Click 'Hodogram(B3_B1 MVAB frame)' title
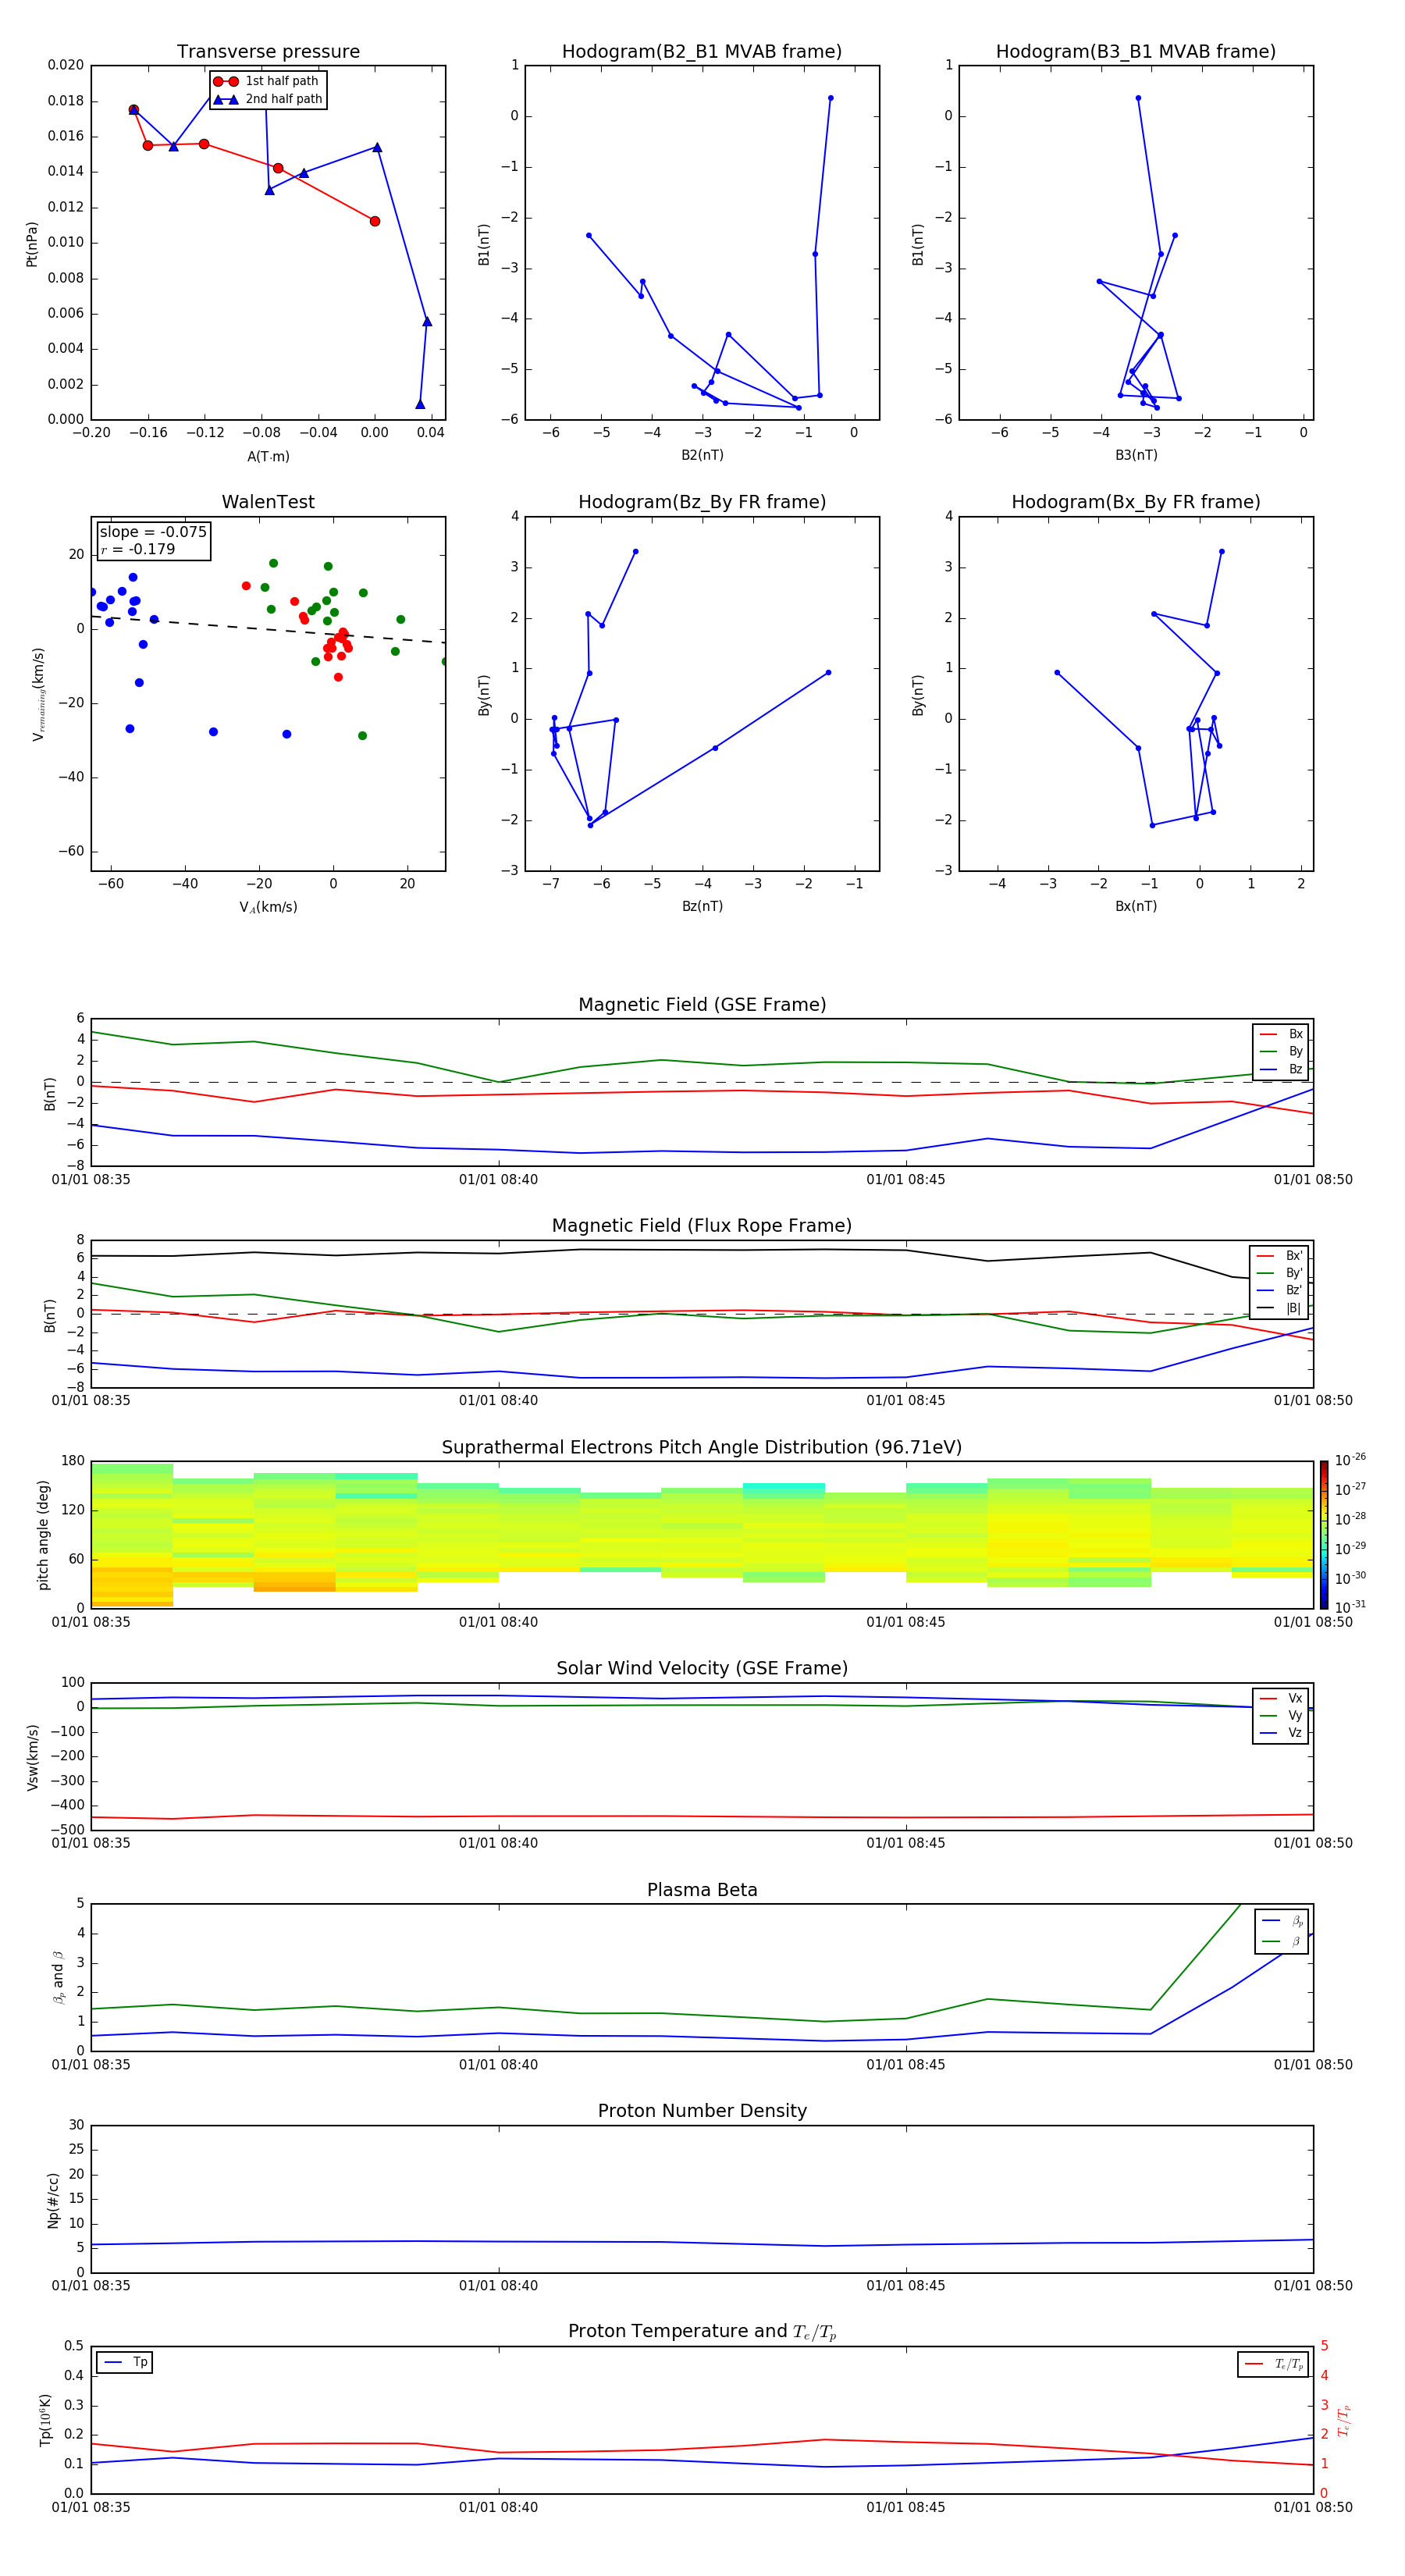The width and height of the screenshot is (1405, 2576). [x=1136, y=52]
